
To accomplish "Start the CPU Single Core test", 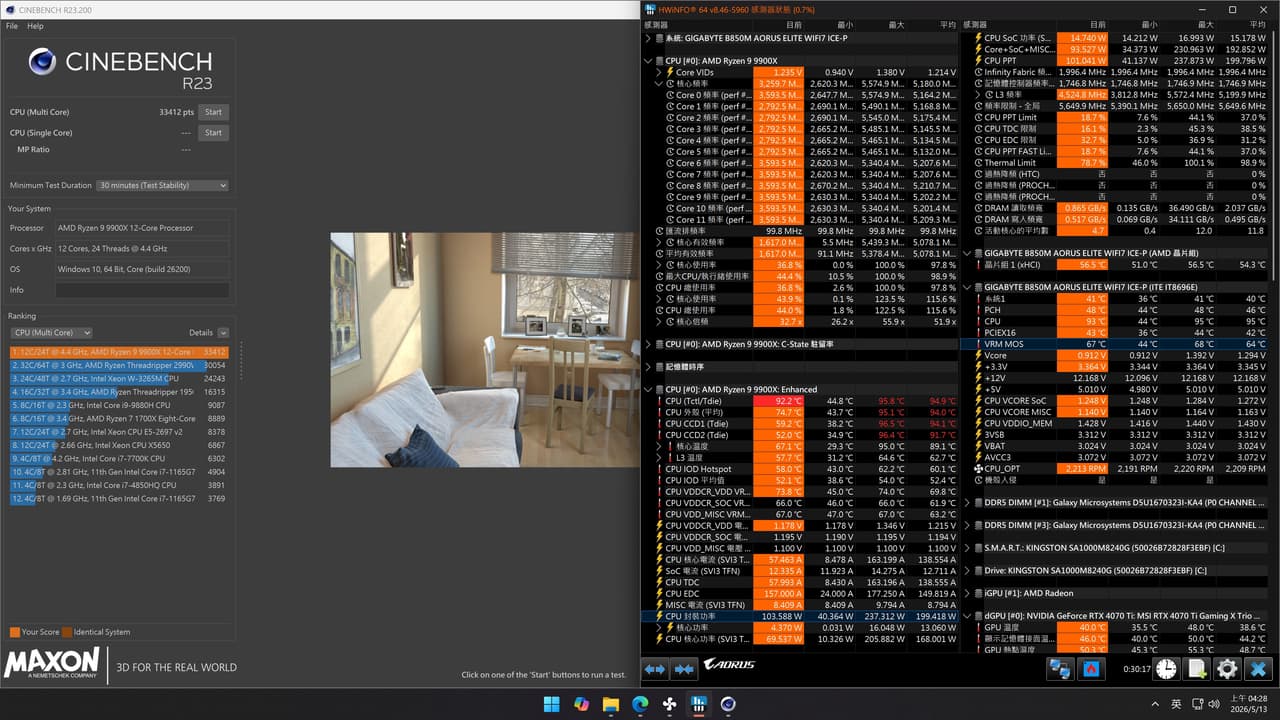I will (x=213, y=132).
